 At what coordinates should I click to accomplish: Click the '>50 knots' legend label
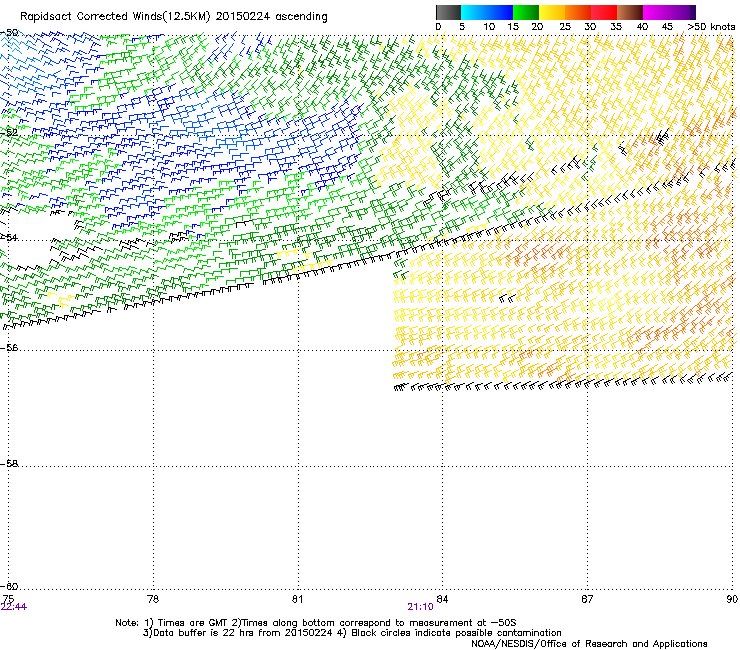(711, 27)
